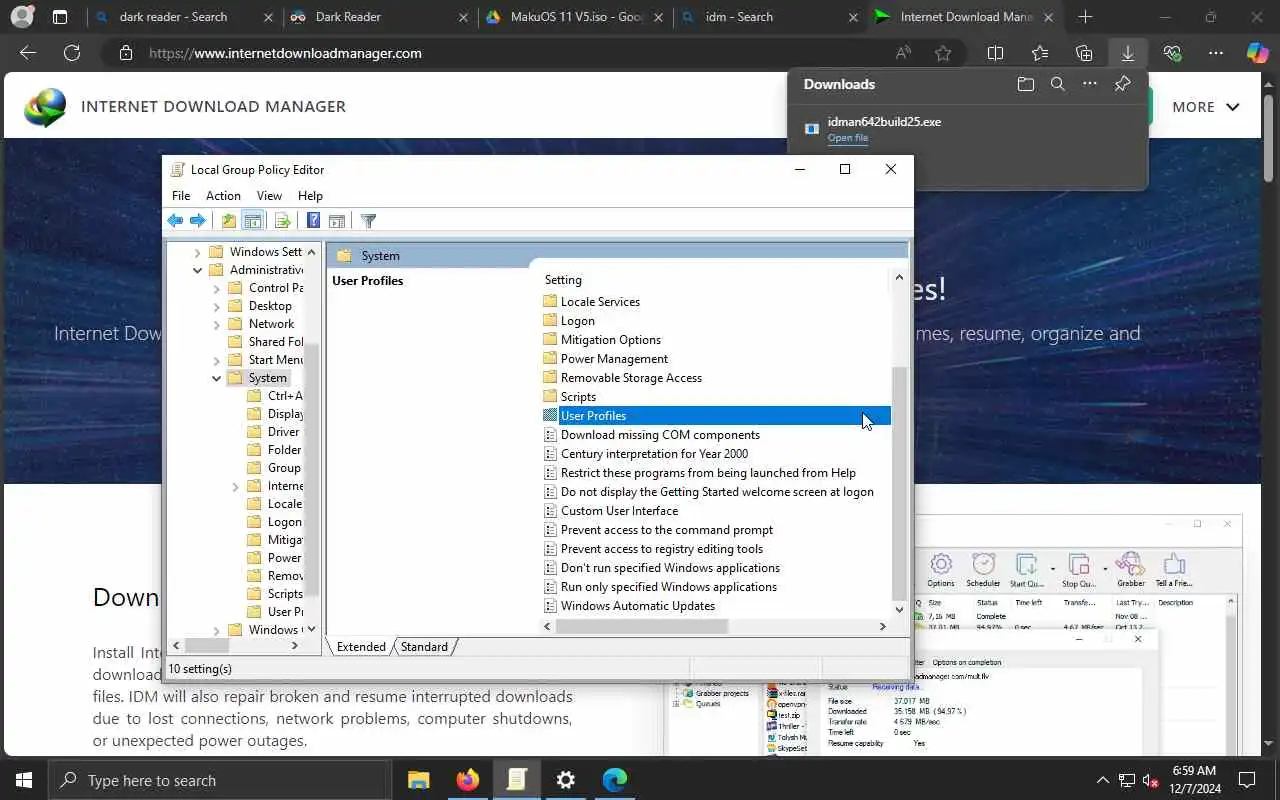Screen dimensions: 1280x800
Task: Toggle Show/Hide Action Pane toolbar icon
Action: (x=337, y=221)
